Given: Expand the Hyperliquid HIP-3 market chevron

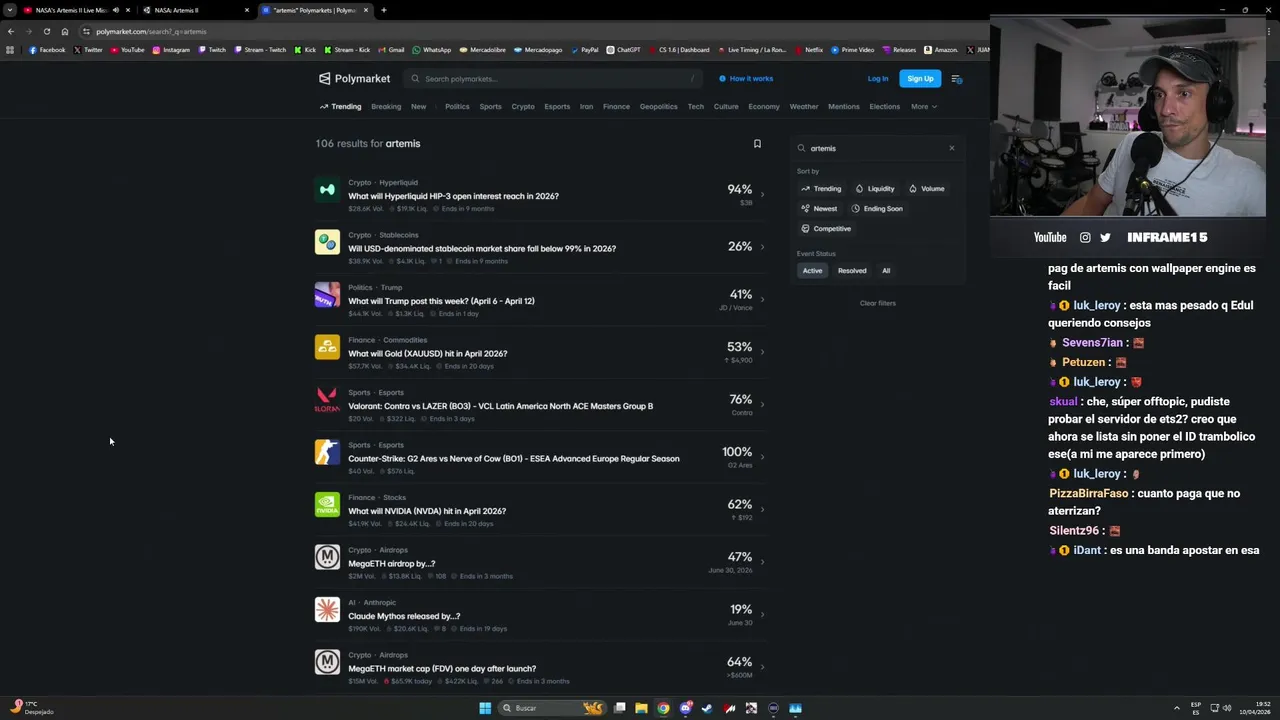Looking at the screenshot, I should point(762,194).
